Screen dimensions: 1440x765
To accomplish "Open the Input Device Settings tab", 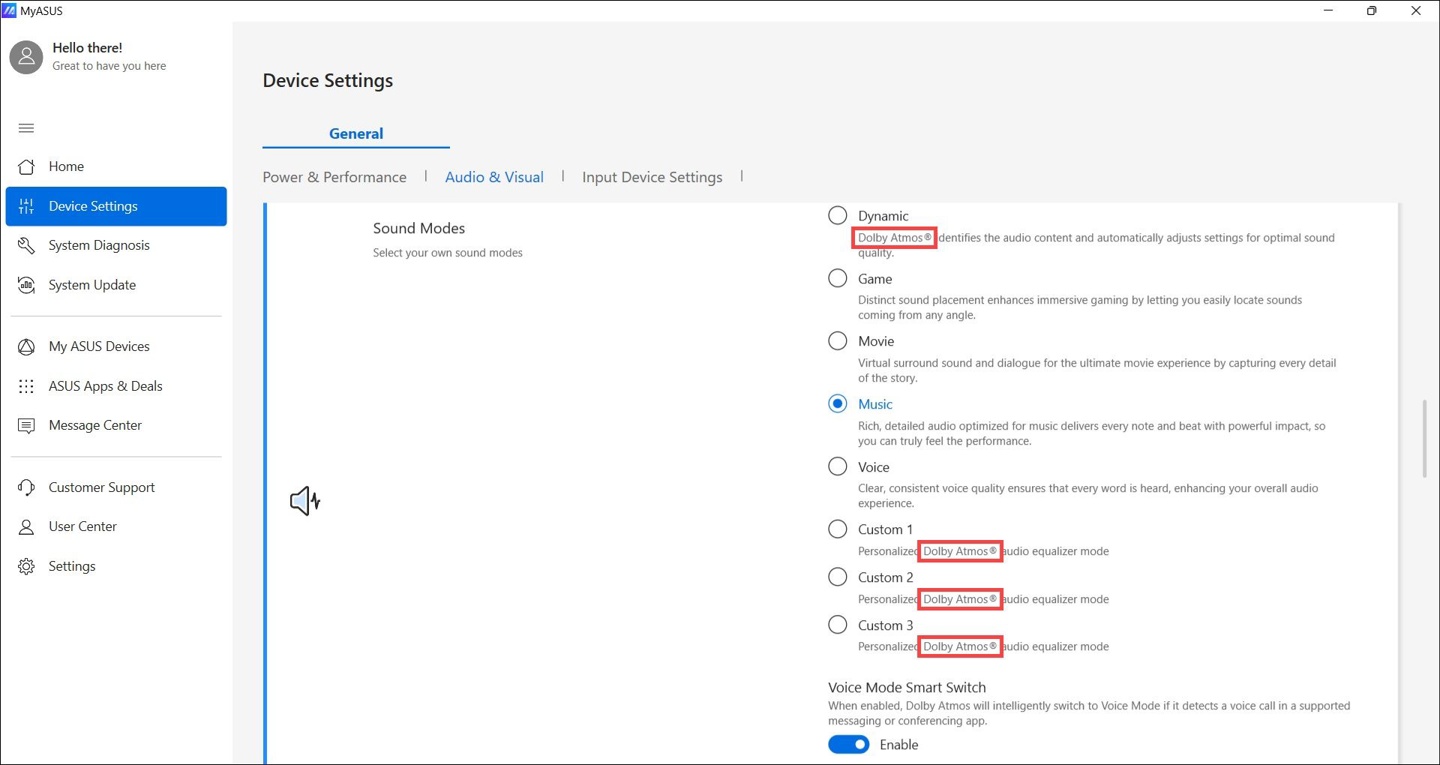I will click(652, 177).
